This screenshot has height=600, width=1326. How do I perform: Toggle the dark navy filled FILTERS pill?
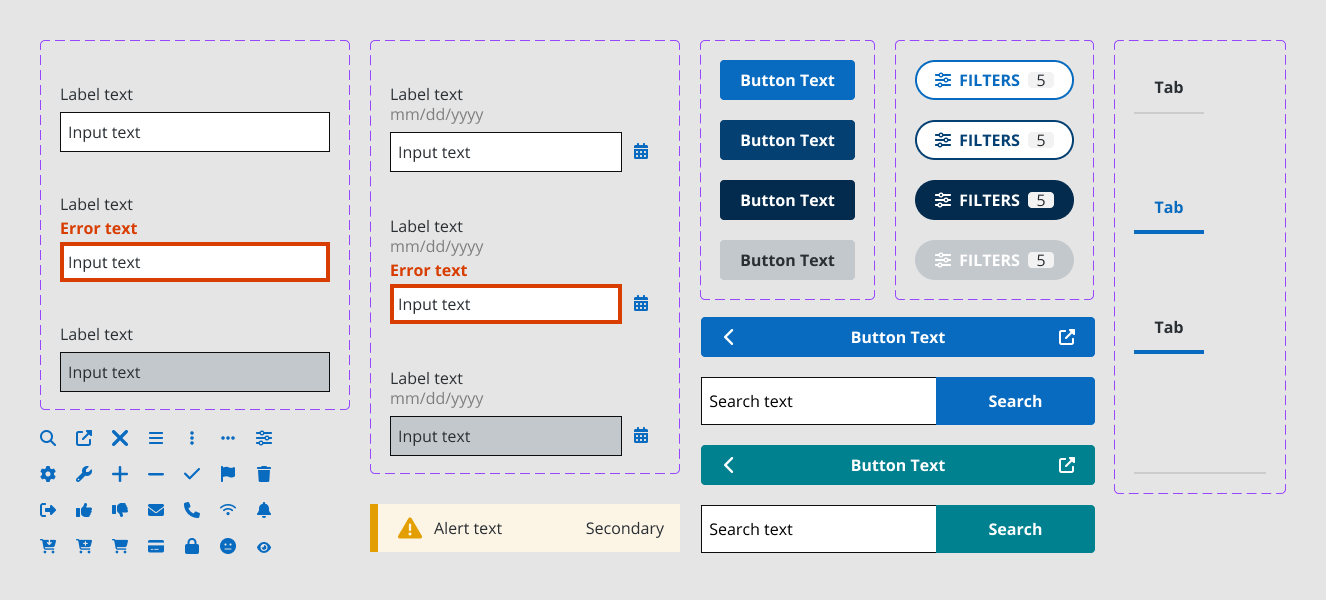click(994, 200)
